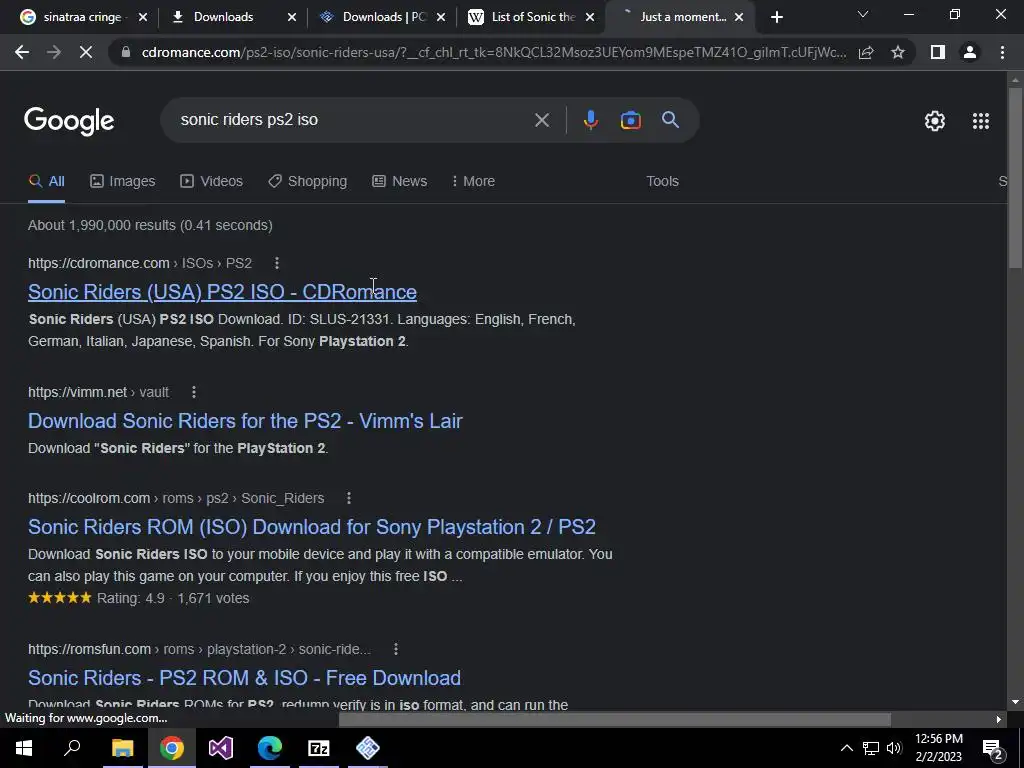Start voice search with microphone icon
This screenshot has width=1024, height=768.
pos(590,120)
